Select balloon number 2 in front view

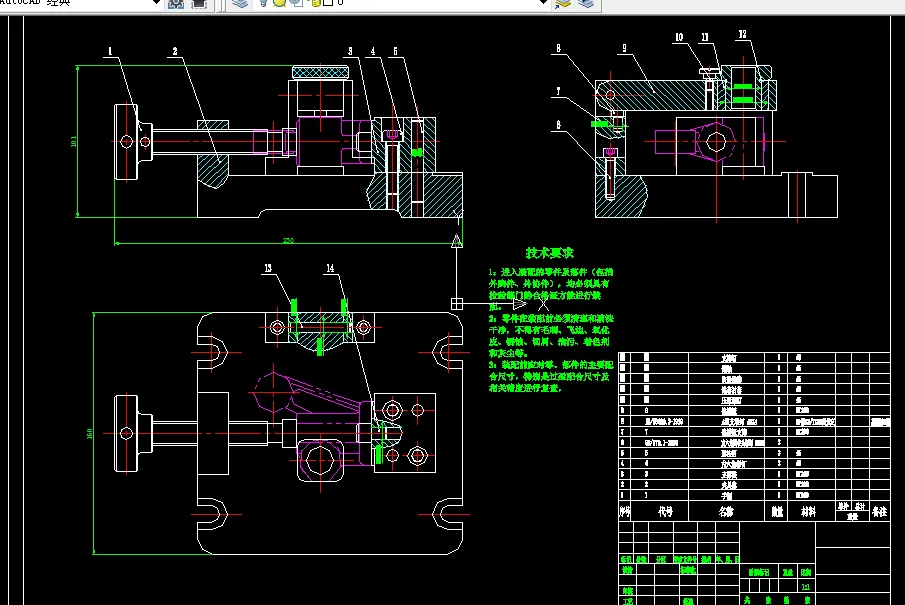[175, 51]
